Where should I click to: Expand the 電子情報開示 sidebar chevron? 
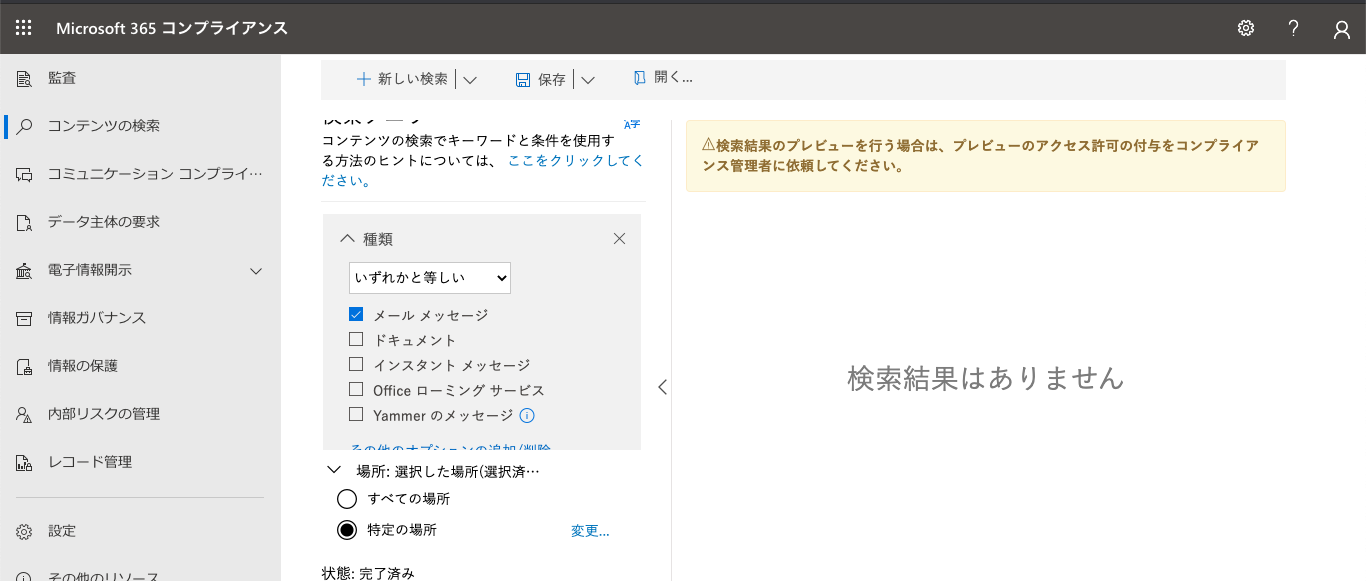(x=256, y=271)
